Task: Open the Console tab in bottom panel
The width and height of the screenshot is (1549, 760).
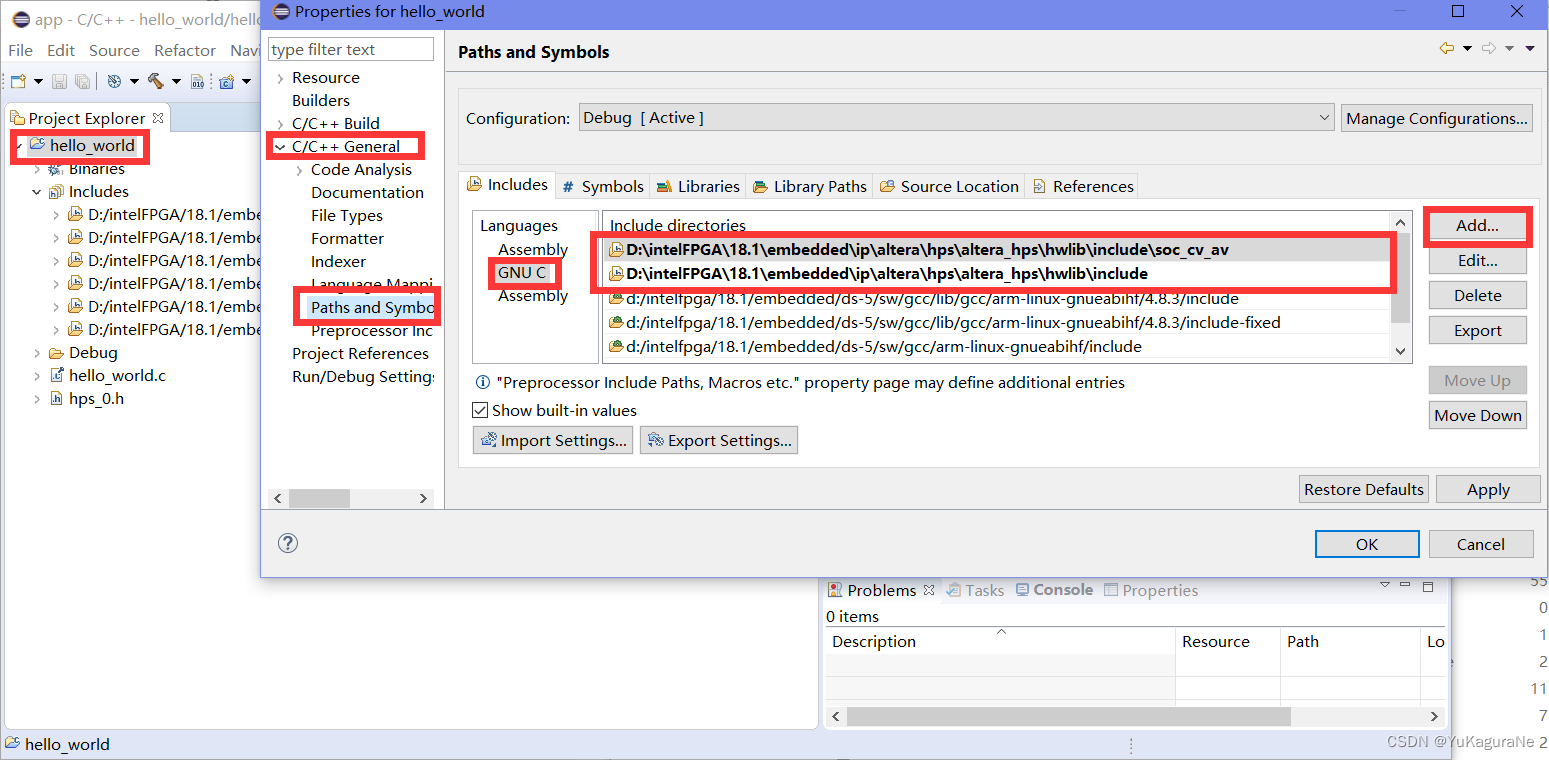Action: [x=1054, y=590]
